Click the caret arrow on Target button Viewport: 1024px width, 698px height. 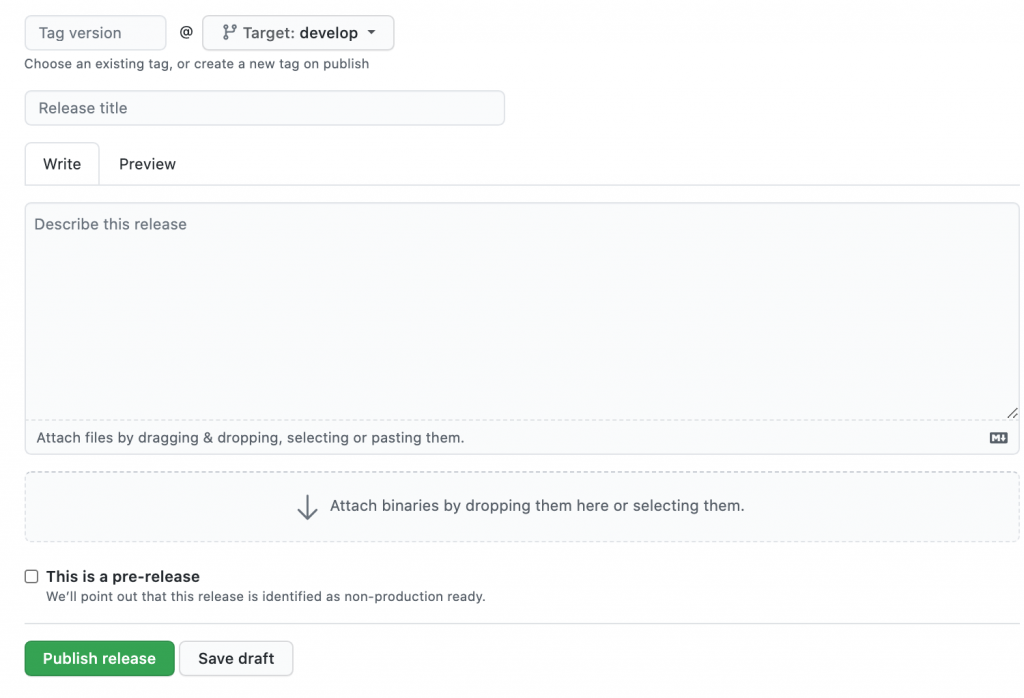[x=372, y=33]
